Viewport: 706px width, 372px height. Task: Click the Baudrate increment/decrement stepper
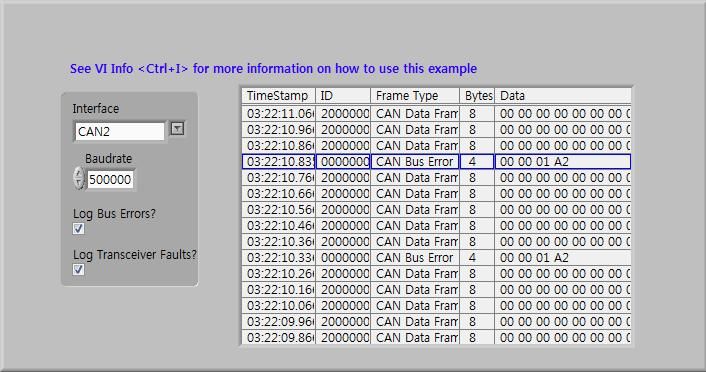(78, 178)
